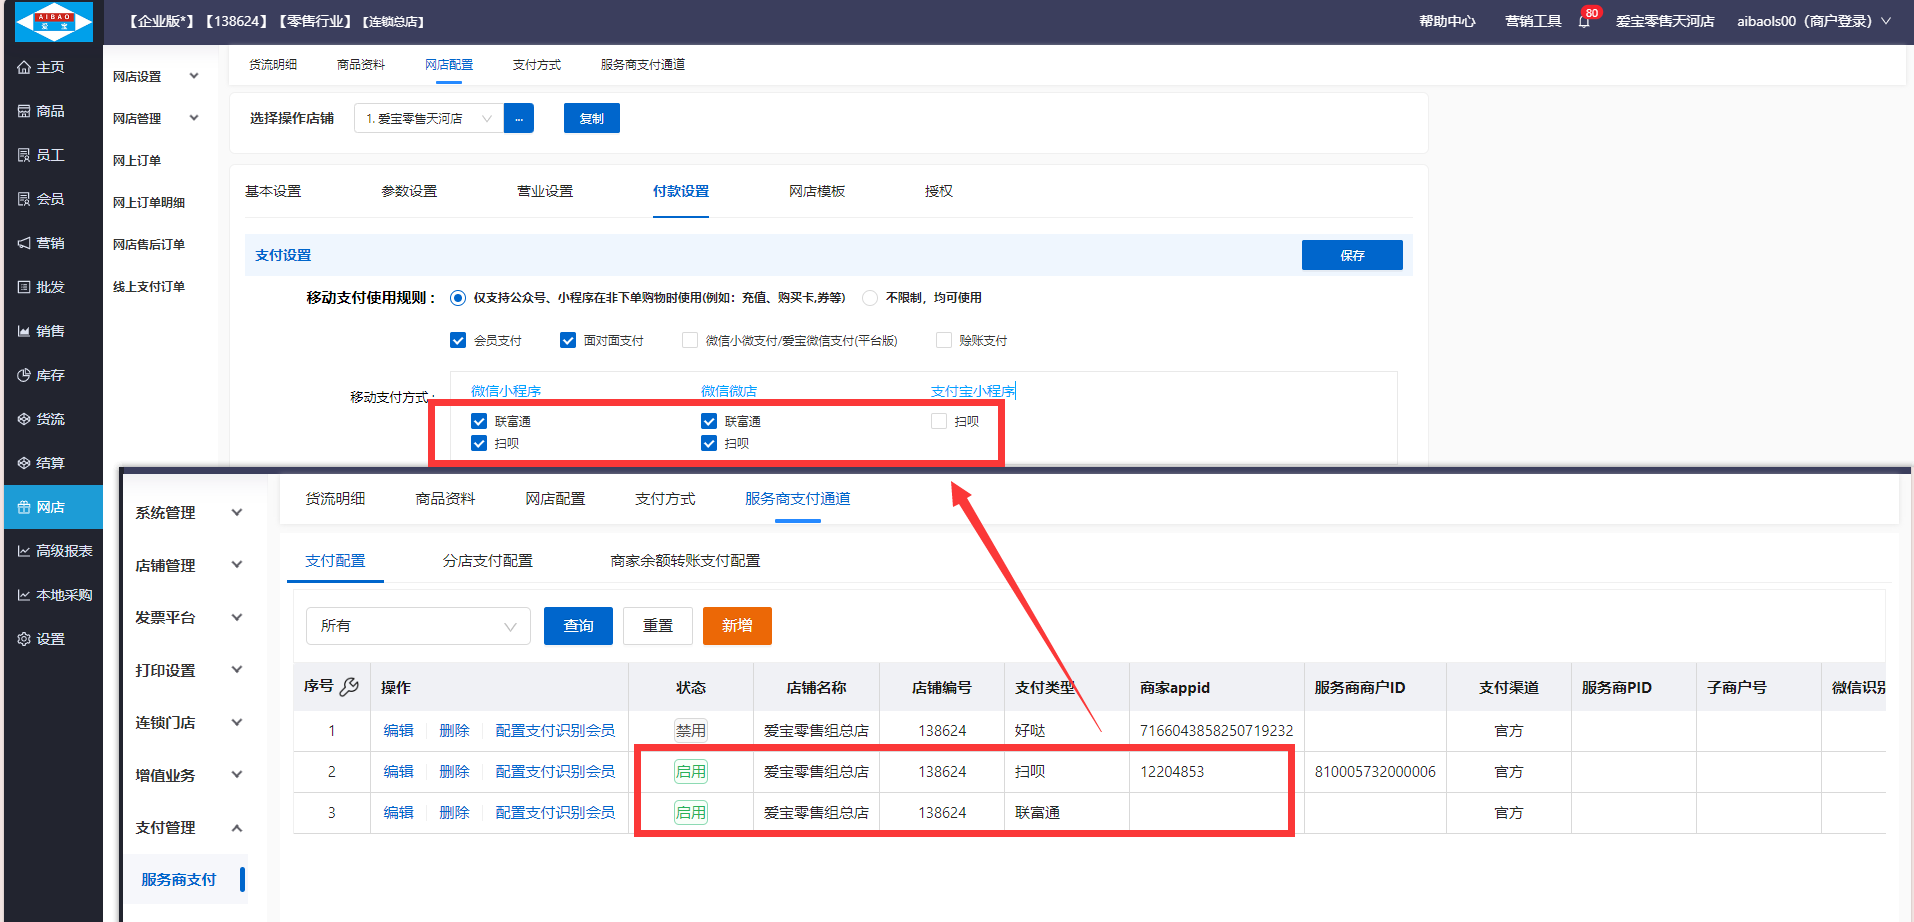This screenshot has width=1914, height=922.
Task: Open the 会员 members sidebar item
Action: click(42, 199)
